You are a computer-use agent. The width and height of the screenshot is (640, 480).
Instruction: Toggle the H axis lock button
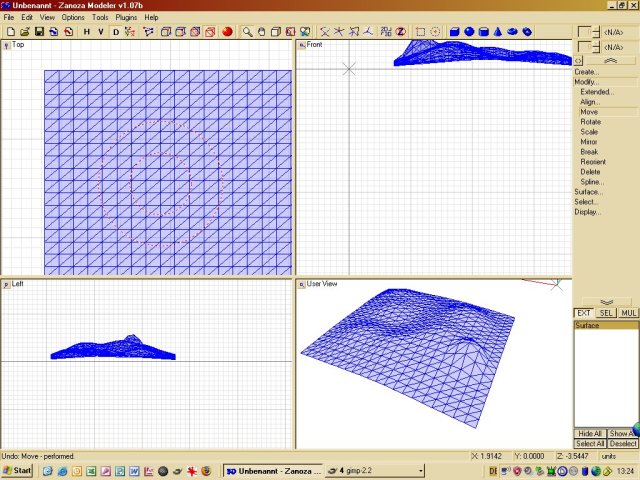[86, 31]
